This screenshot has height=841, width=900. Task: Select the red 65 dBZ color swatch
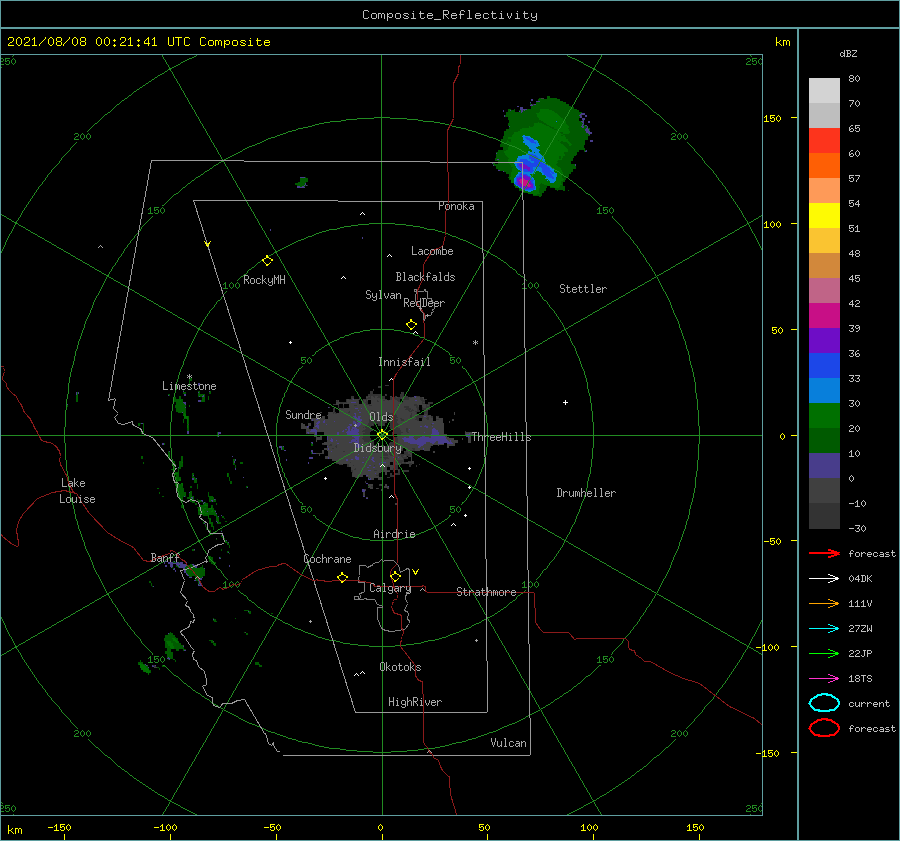[824, 140]
